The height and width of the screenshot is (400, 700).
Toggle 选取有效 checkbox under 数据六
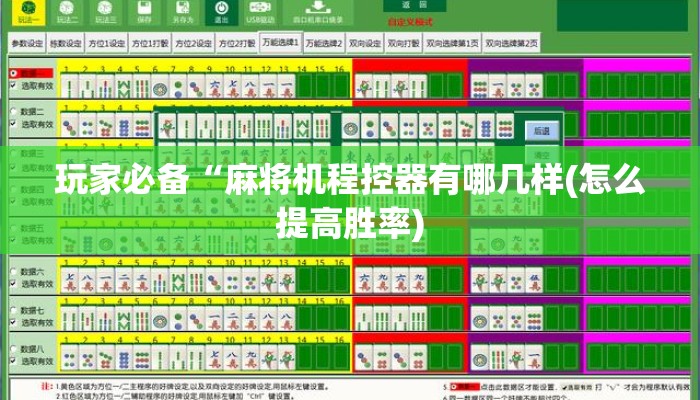(13, 283)
